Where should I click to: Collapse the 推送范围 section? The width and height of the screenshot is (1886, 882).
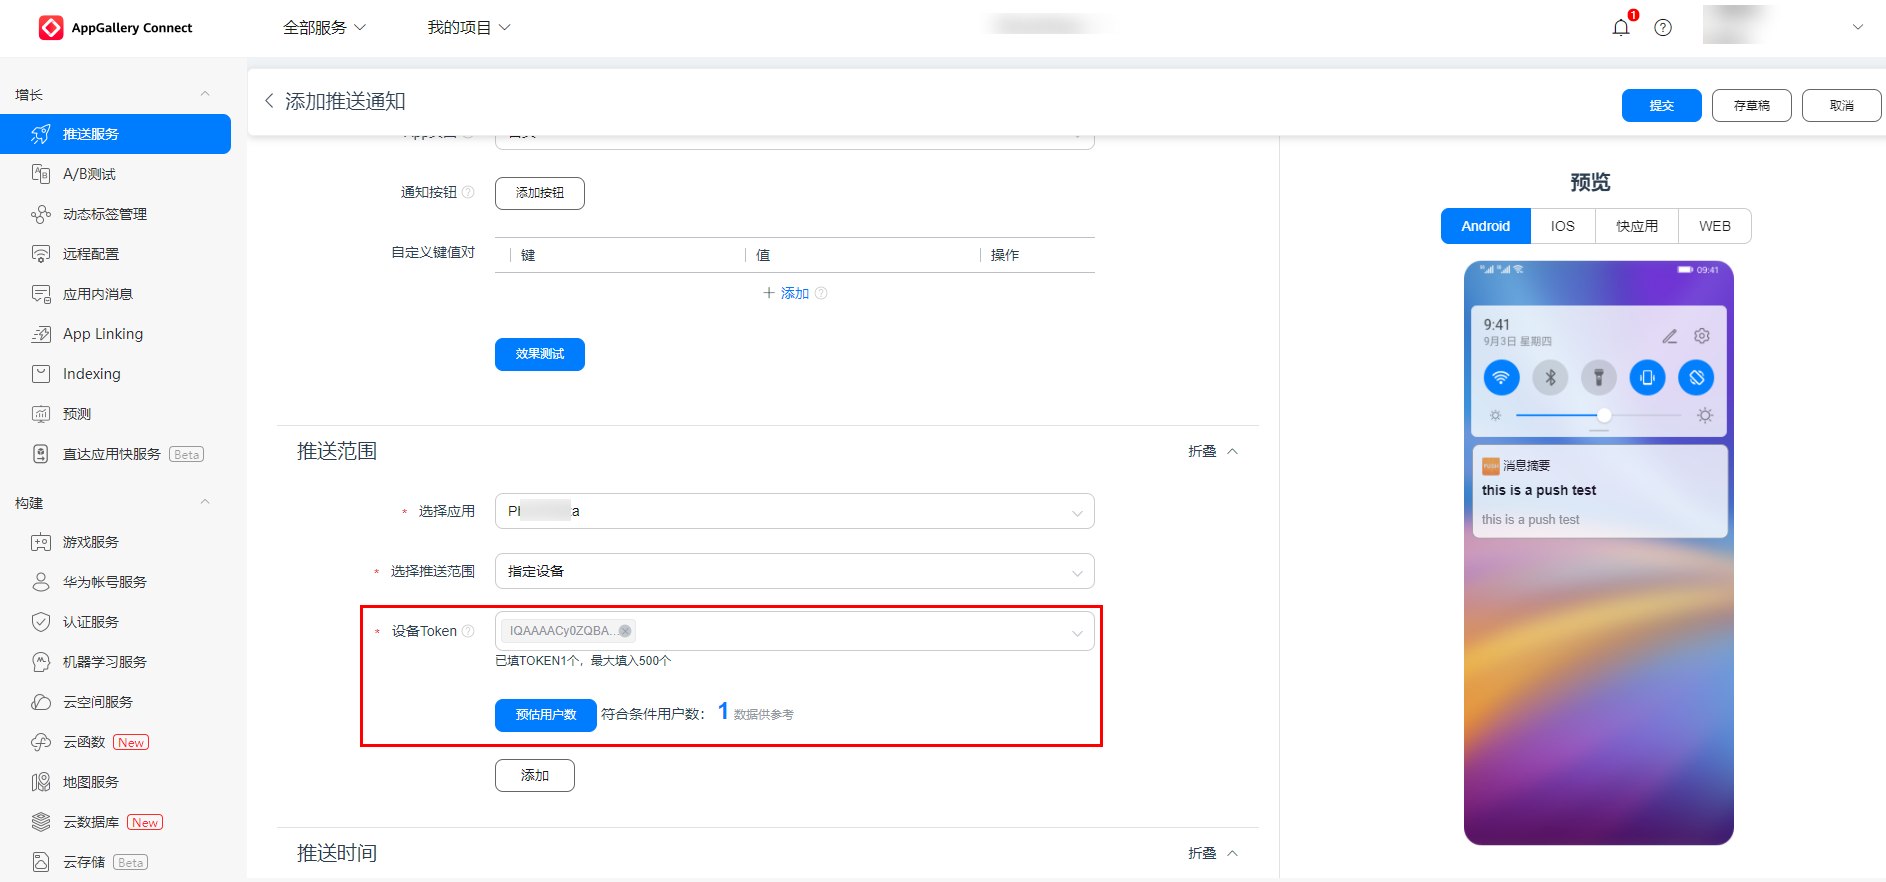tap(1213, 451)
